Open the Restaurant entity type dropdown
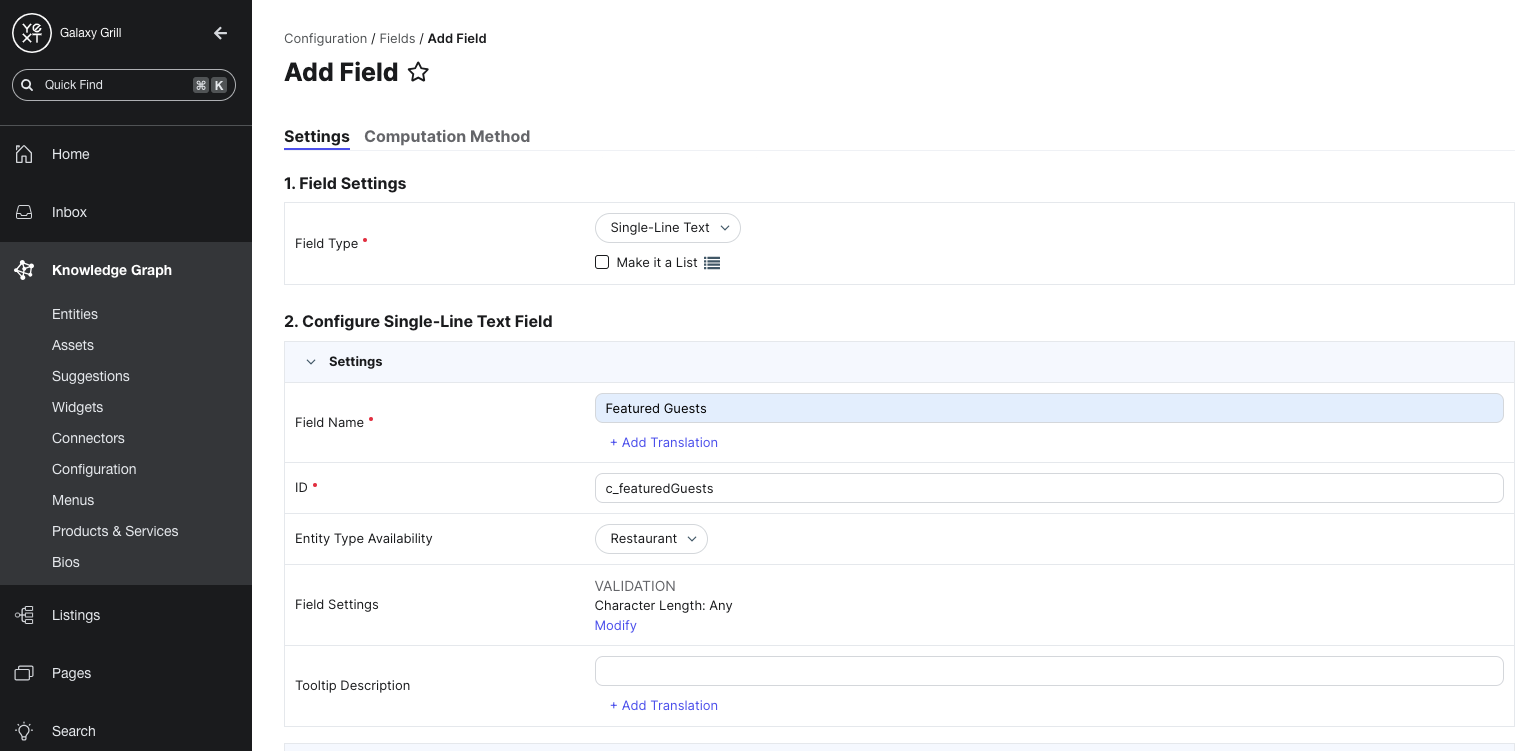The image size is (1534, 751). [x=651, y=539]
